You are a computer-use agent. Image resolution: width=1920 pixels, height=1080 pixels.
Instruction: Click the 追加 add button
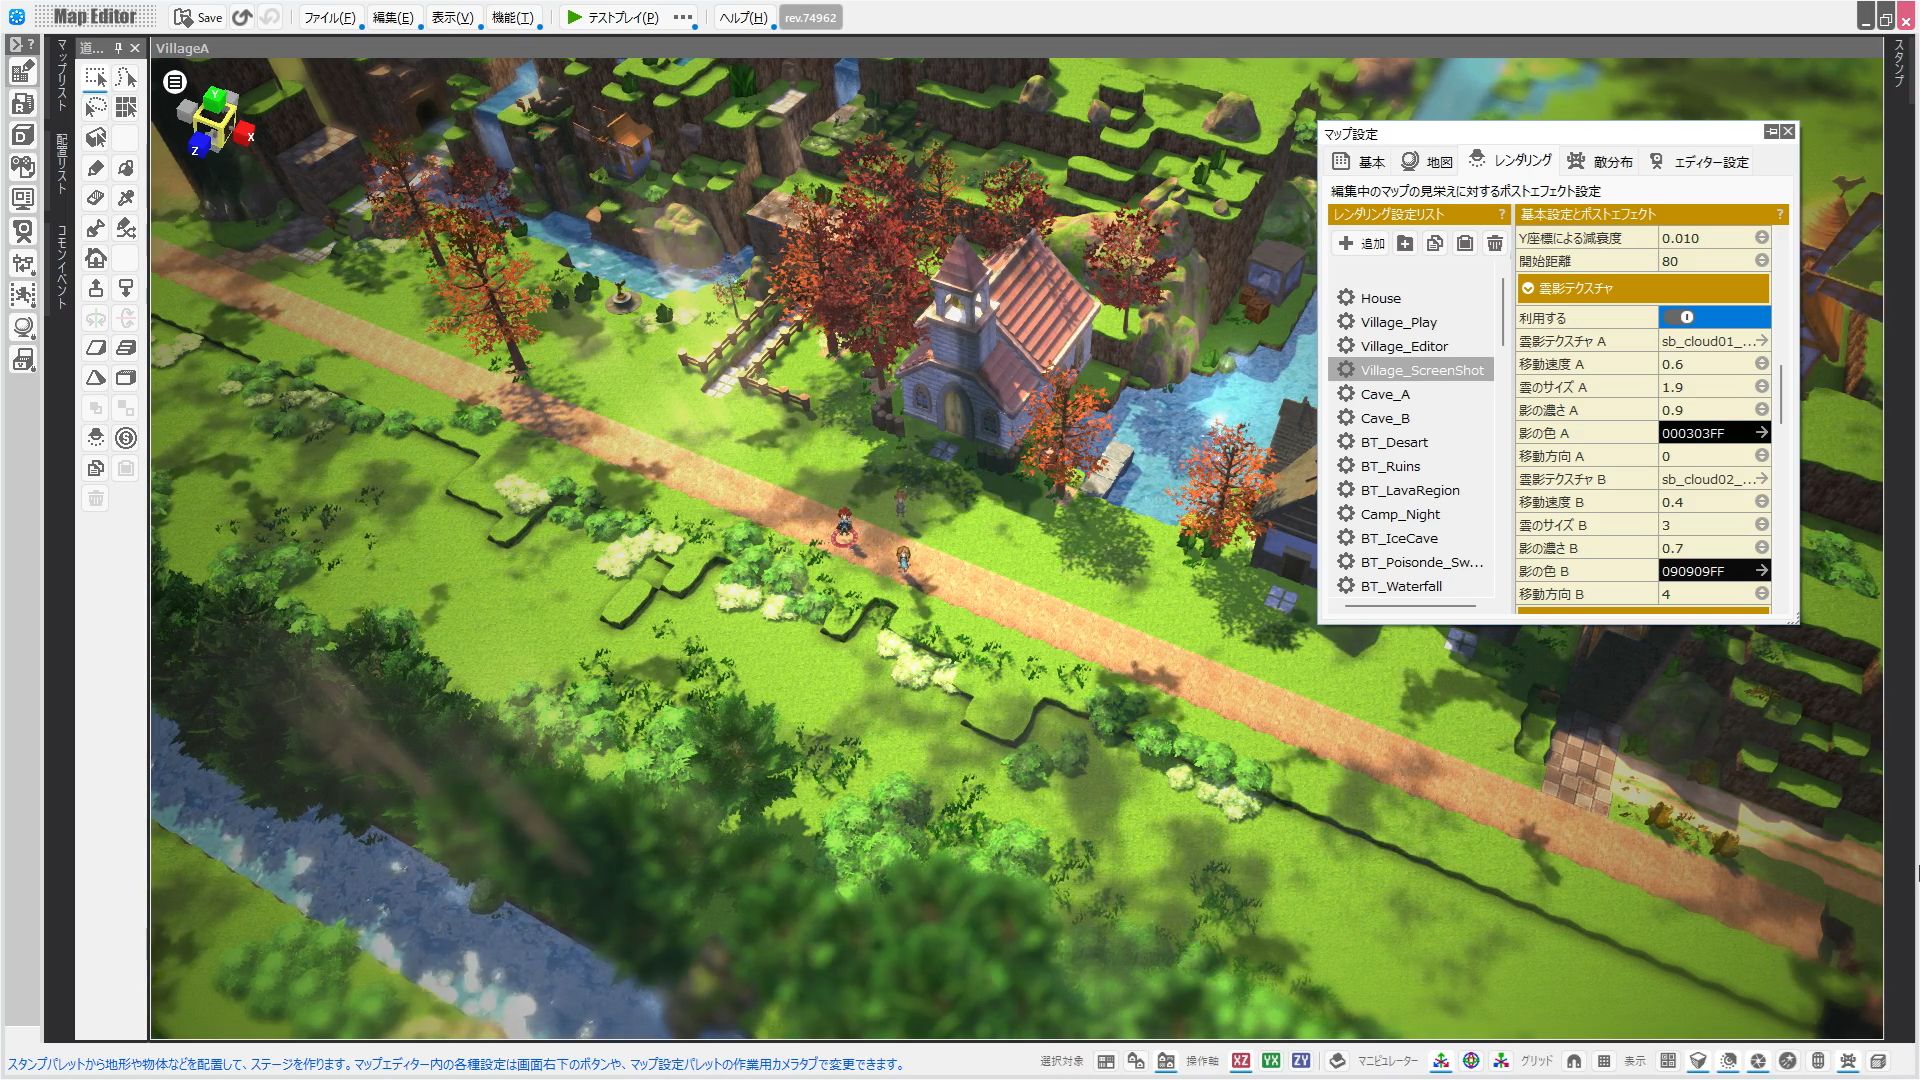[1362, 243]
